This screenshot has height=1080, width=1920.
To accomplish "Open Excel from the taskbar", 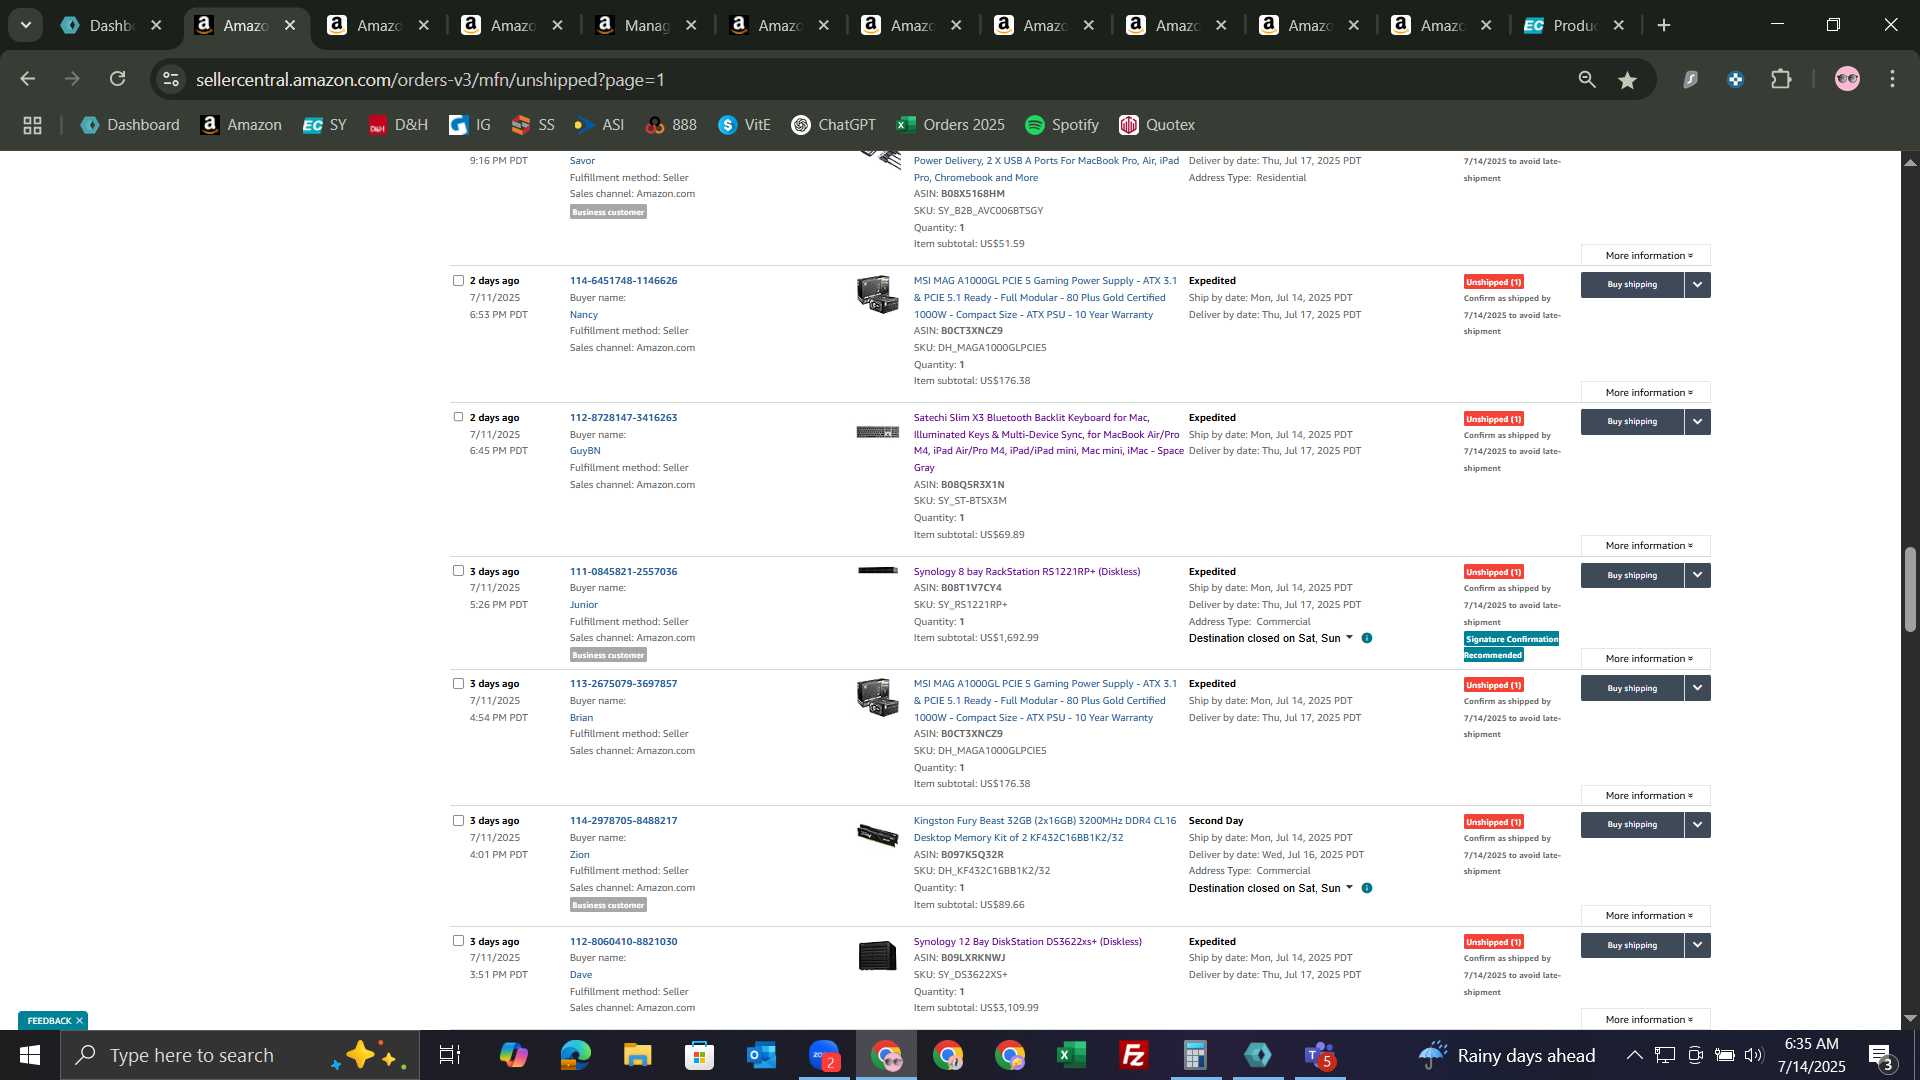I will [1071, 1055].
